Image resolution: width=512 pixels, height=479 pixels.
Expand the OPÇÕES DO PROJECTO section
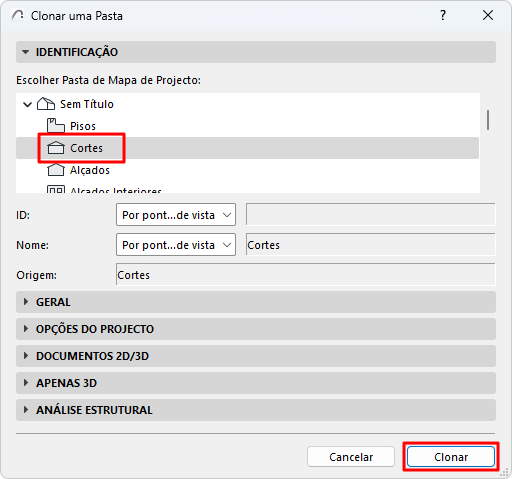[256, 329]
